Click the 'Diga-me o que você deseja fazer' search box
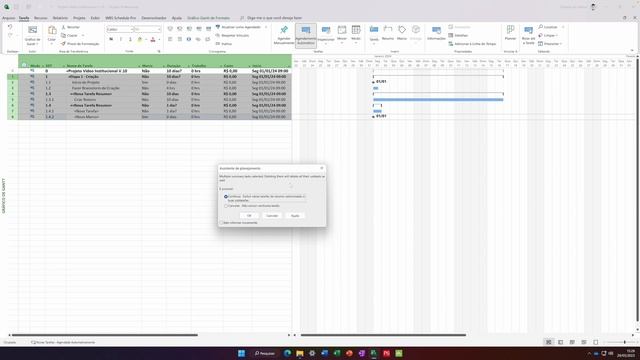The width and height of the screenshot is (640, 360). pyautogui.click(x=271, y=18)
